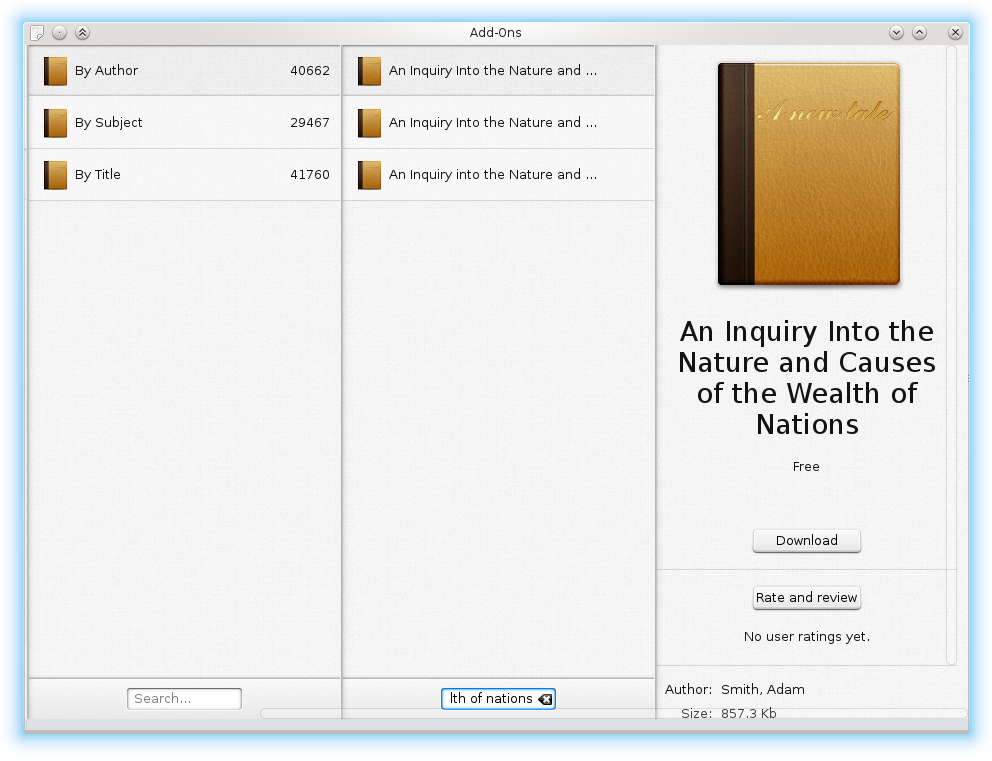Image resolution: width=992 pixels, height=761 pixels.
Task: Click the pin on all desktops button
Action: click(60, 33)
